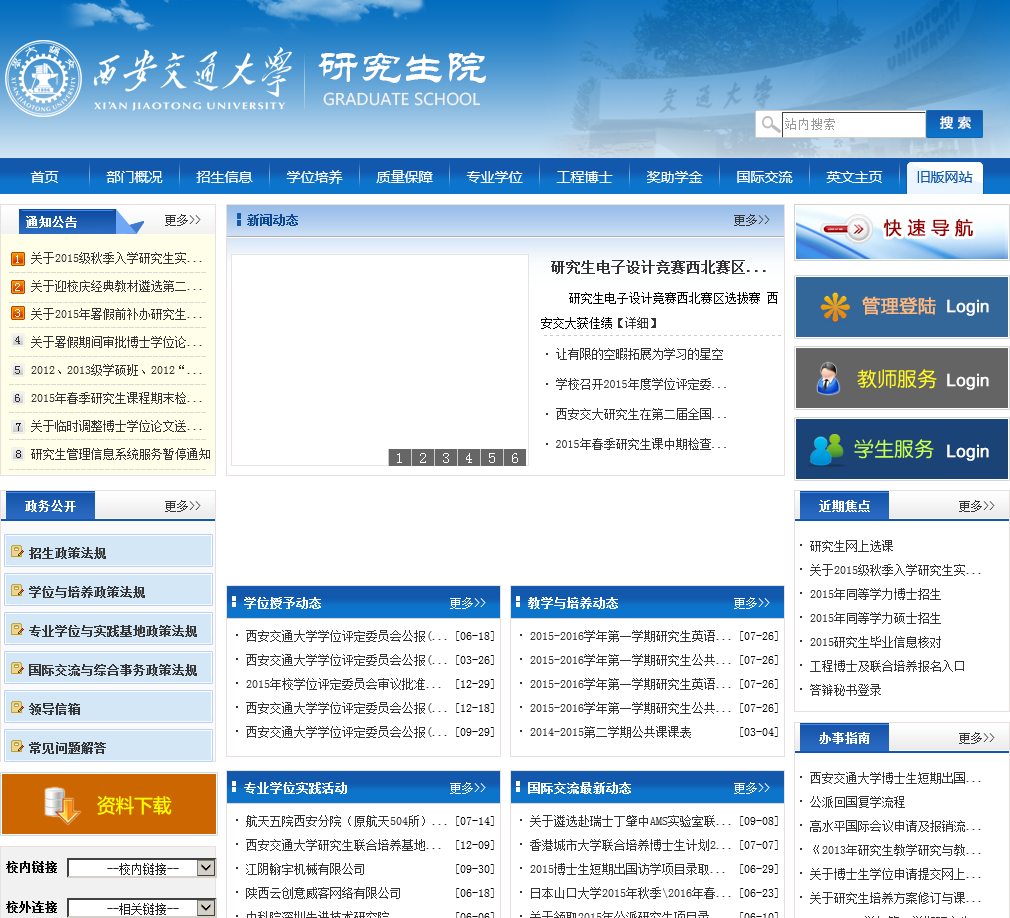Expand 更多 in 专业学位实践活动 panel
This screenshot has width=1010, height=918.
click(468, 788)
